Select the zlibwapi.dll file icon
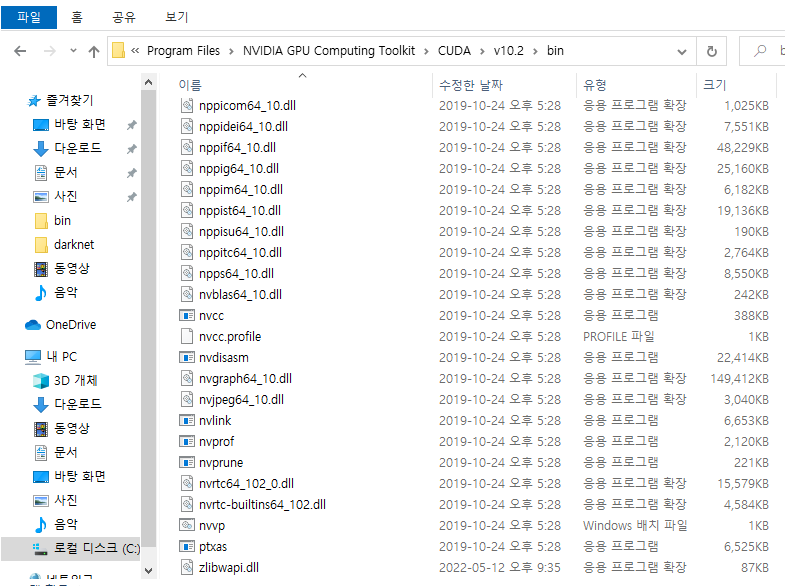This screenshot has width=785, height=586. coord(187,567)
